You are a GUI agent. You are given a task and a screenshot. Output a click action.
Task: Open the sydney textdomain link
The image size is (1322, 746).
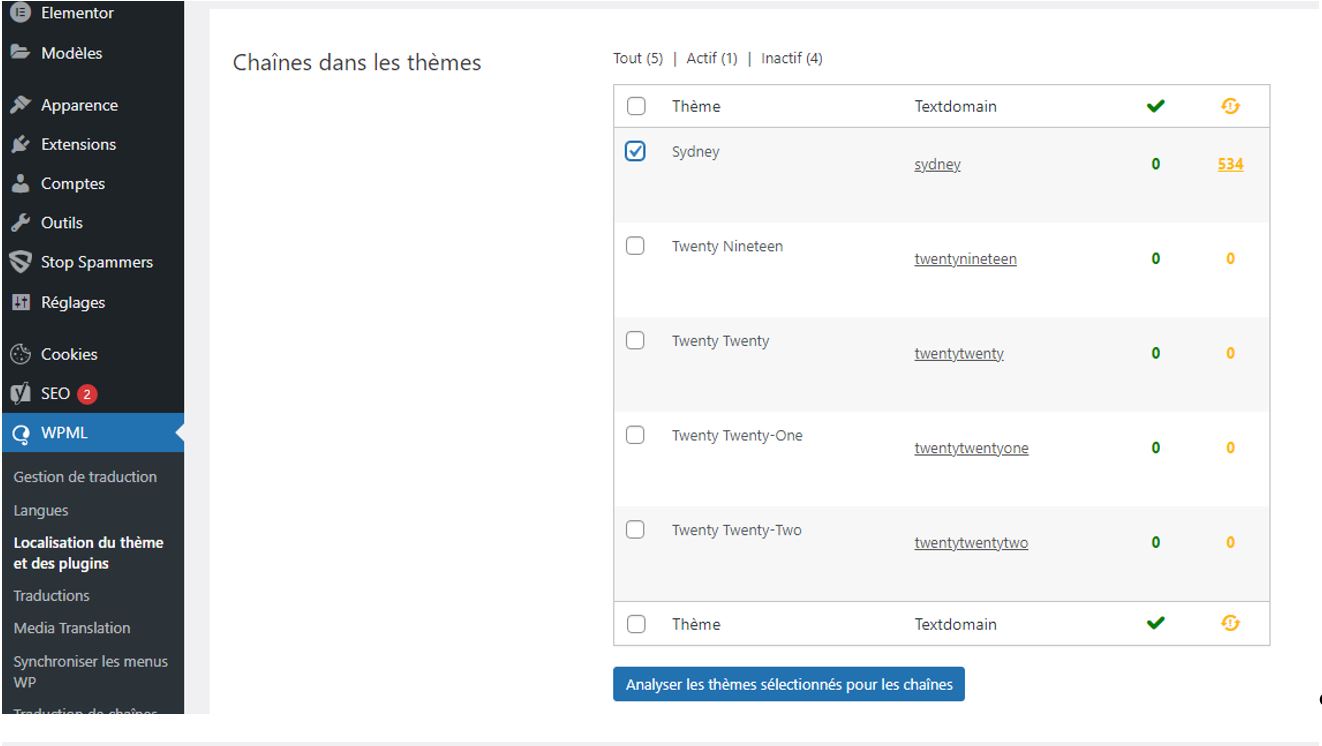[938, 165]
